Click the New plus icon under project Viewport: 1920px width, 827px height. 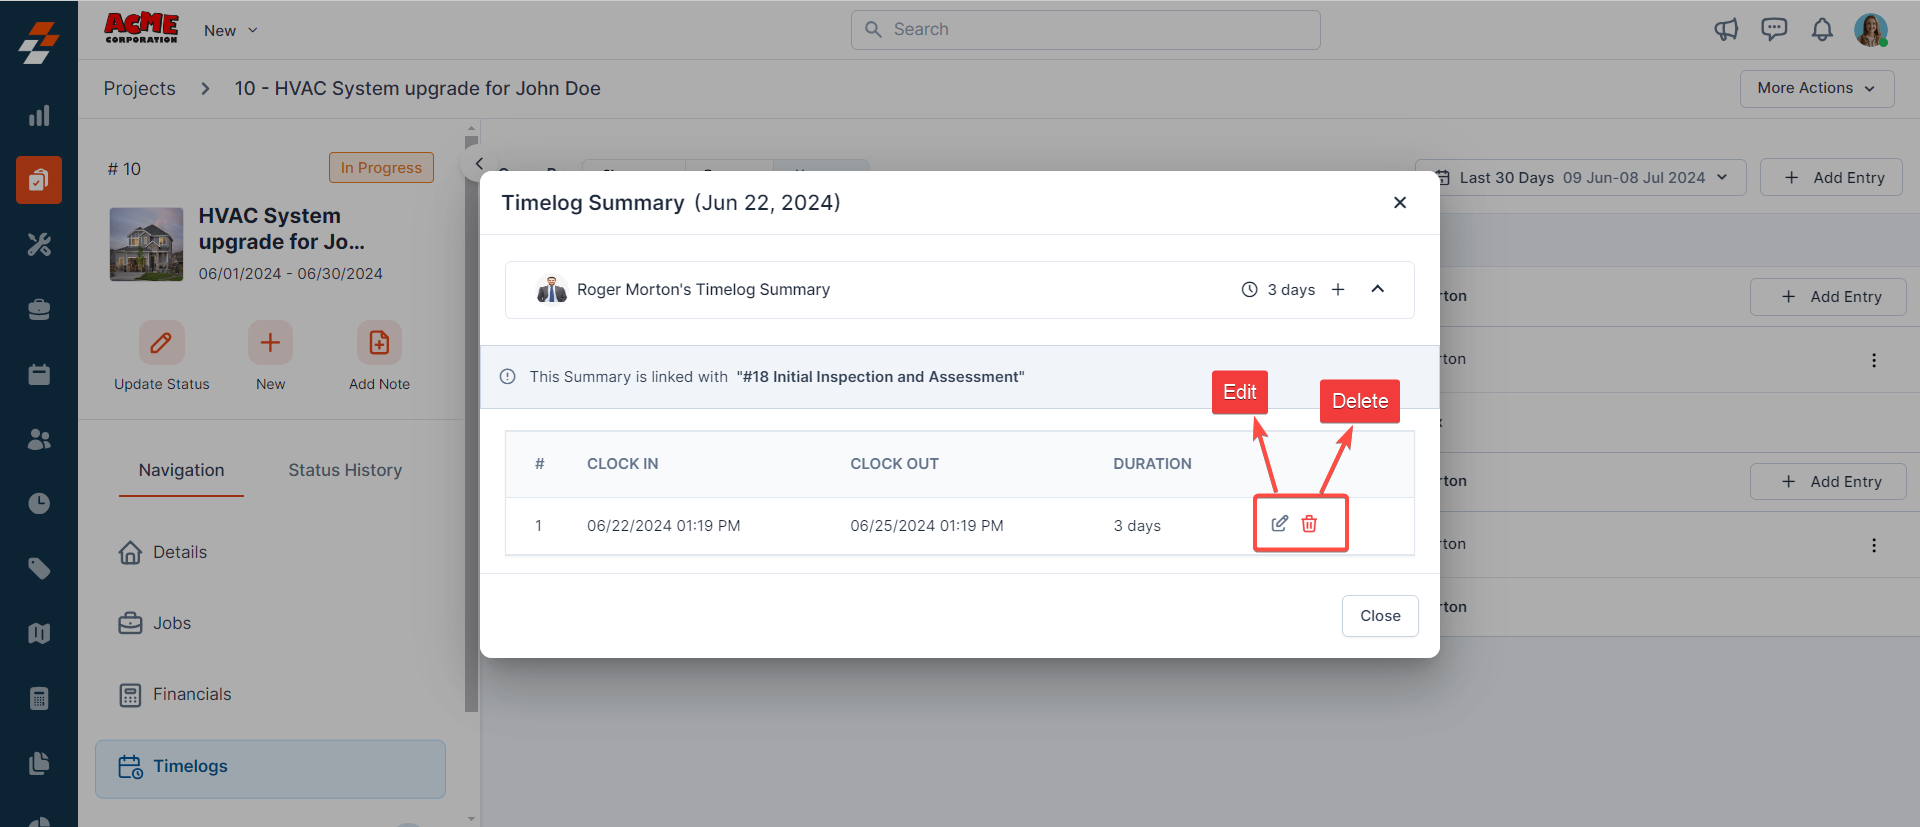(x=270, y=343)
